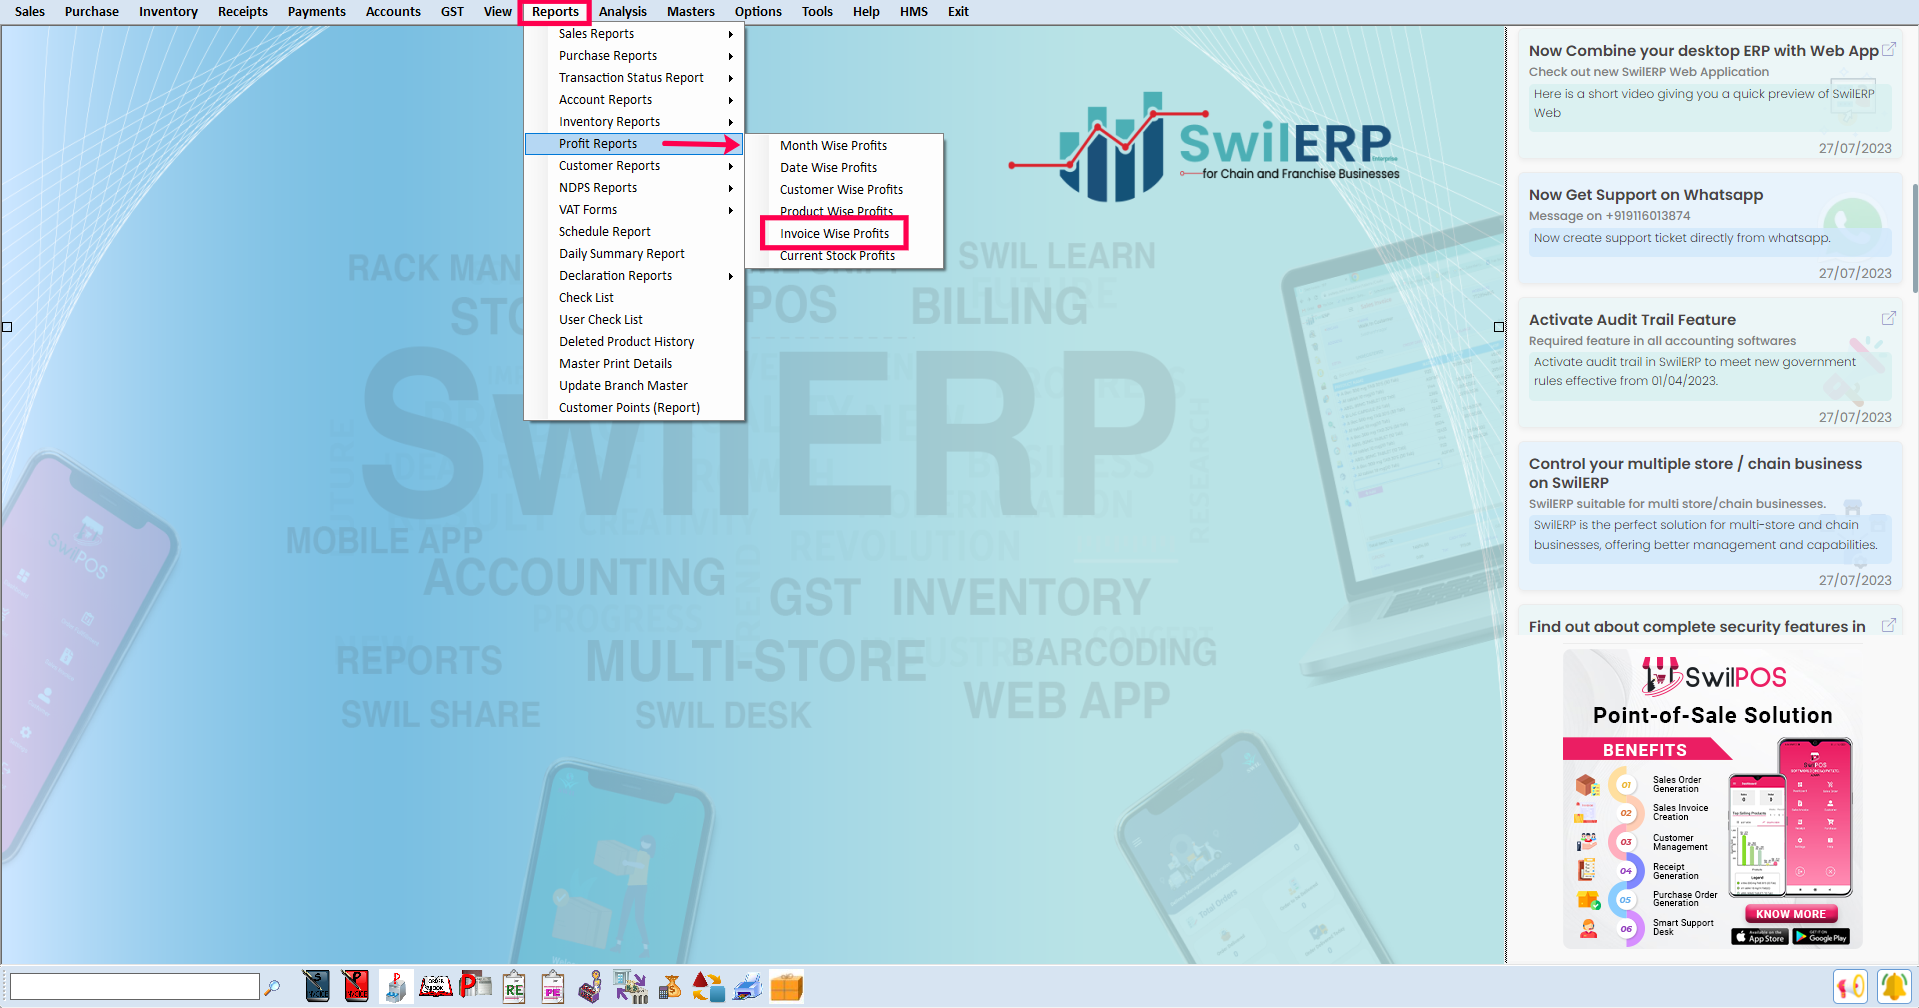1919x1008 pixels.
Task: Open external link icon on Web App news card
Action: tap(1889, 49)
